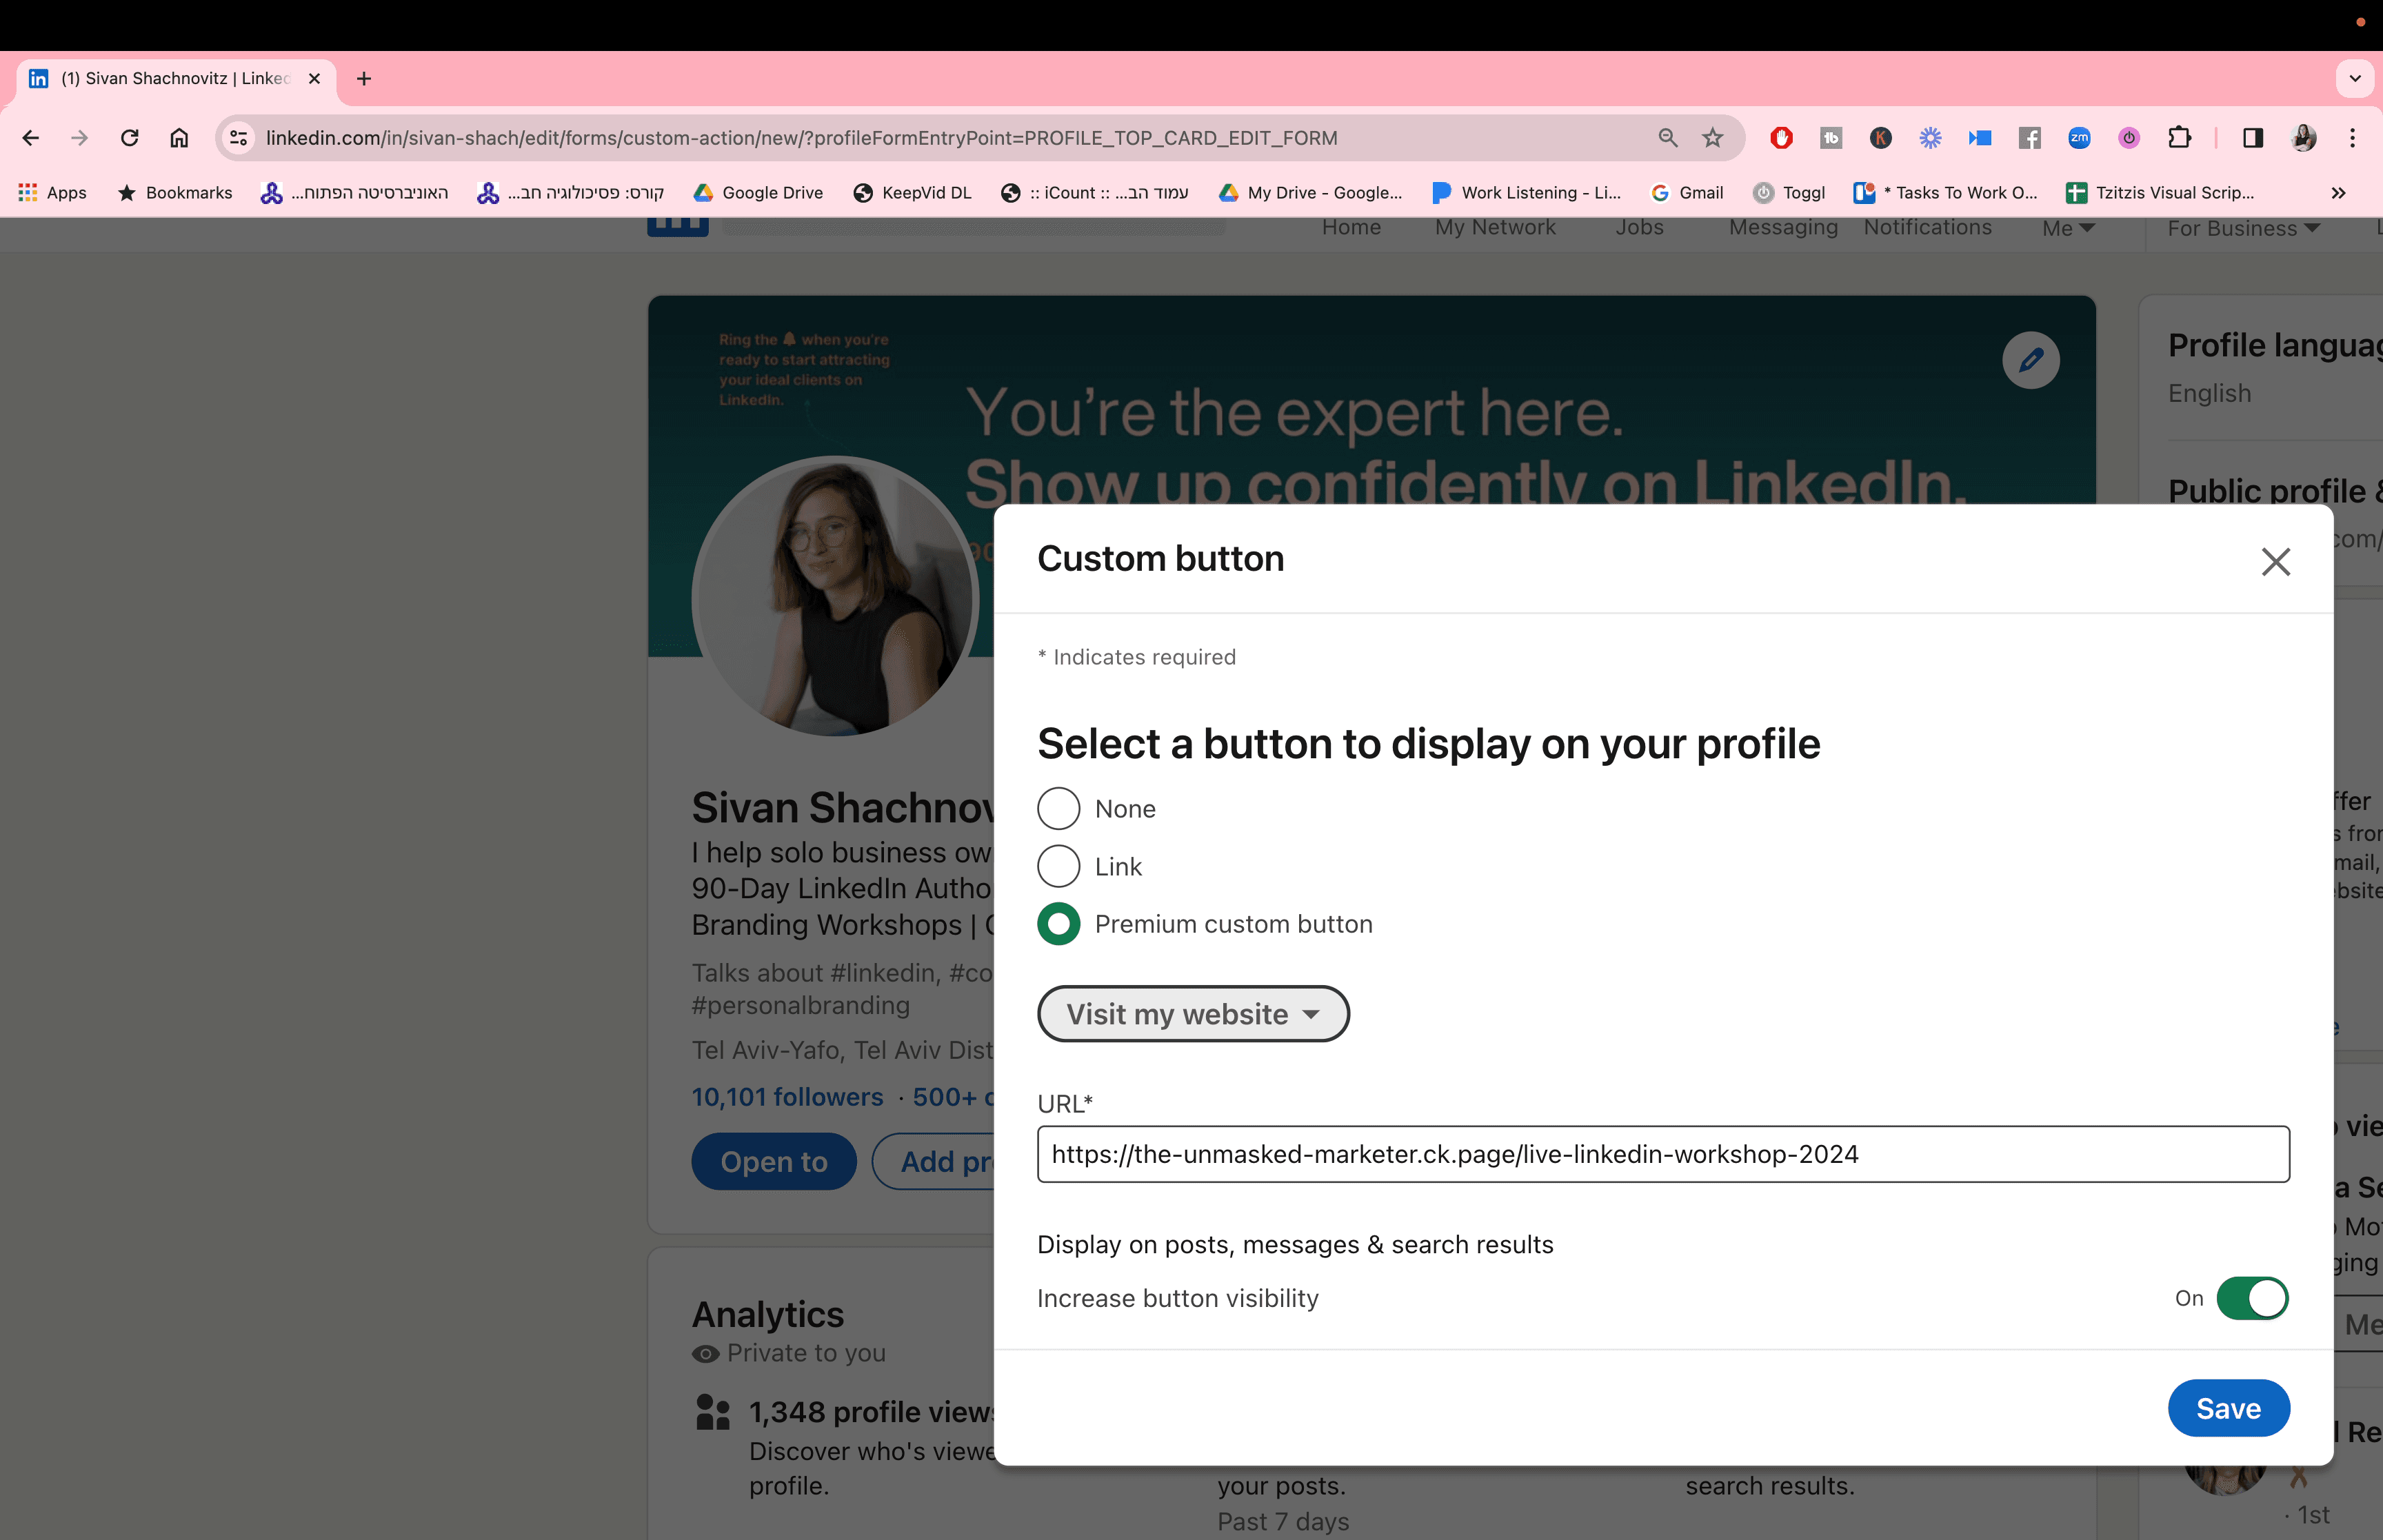Open the Messaging navigation item
The width and height of the screenshot is (2383, 1540).
coord(1783,228)
